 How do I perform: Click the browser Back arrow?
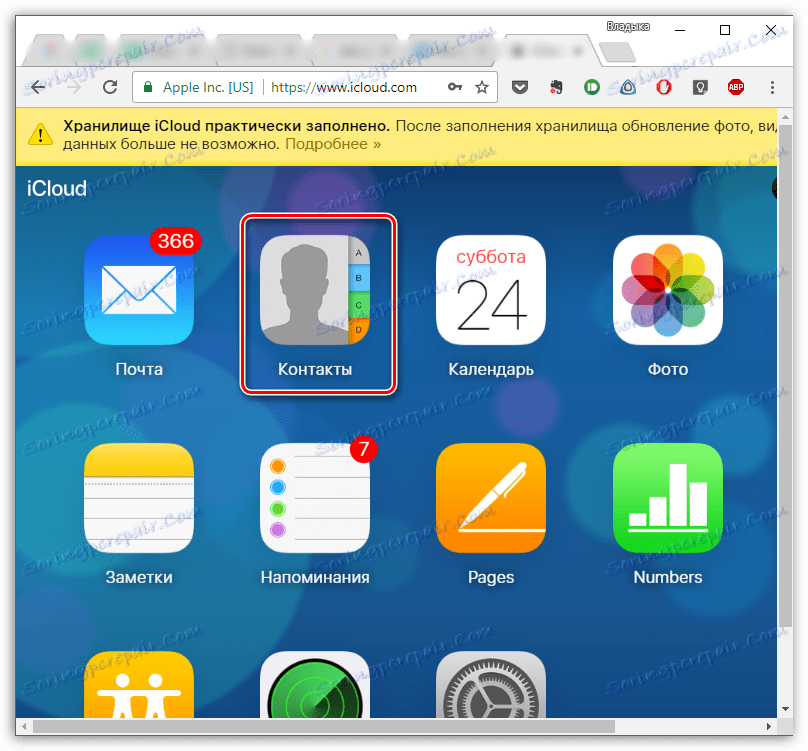(38, 88)
